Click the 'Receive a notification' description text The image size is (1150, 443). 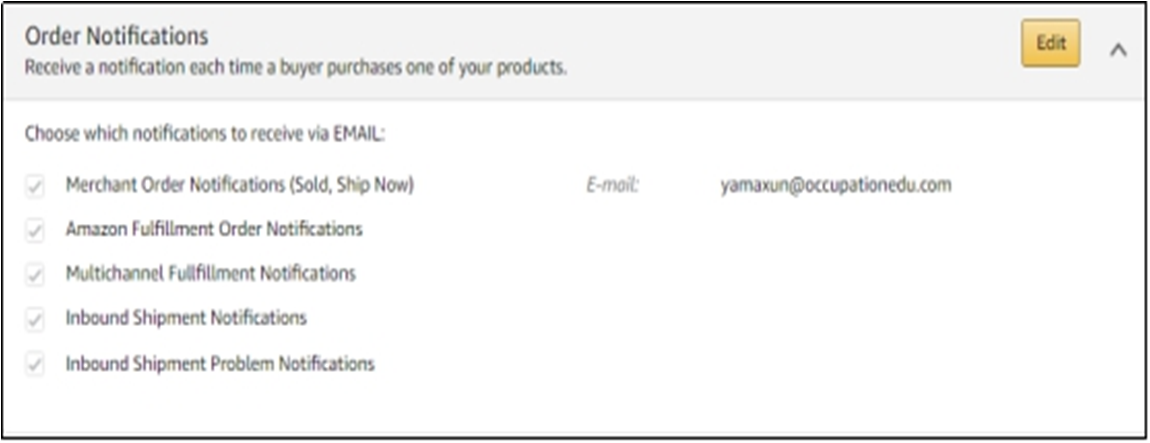point(296,69)
